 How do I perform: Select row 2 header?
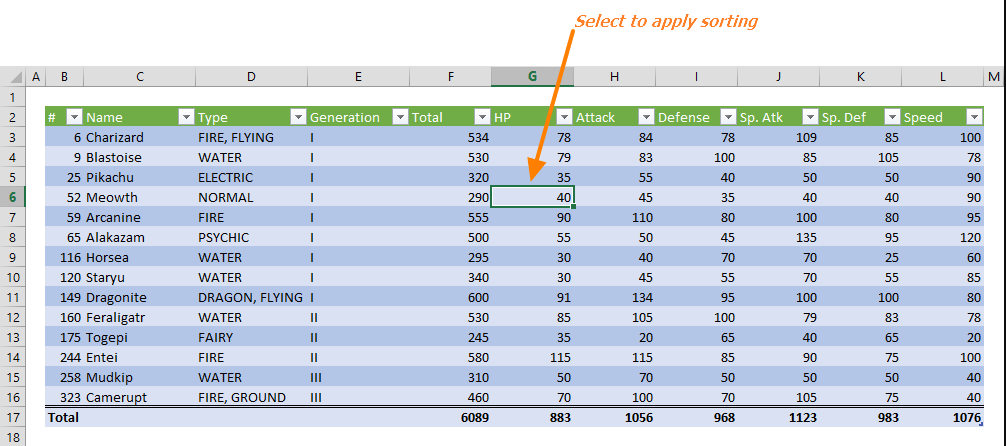13,117
